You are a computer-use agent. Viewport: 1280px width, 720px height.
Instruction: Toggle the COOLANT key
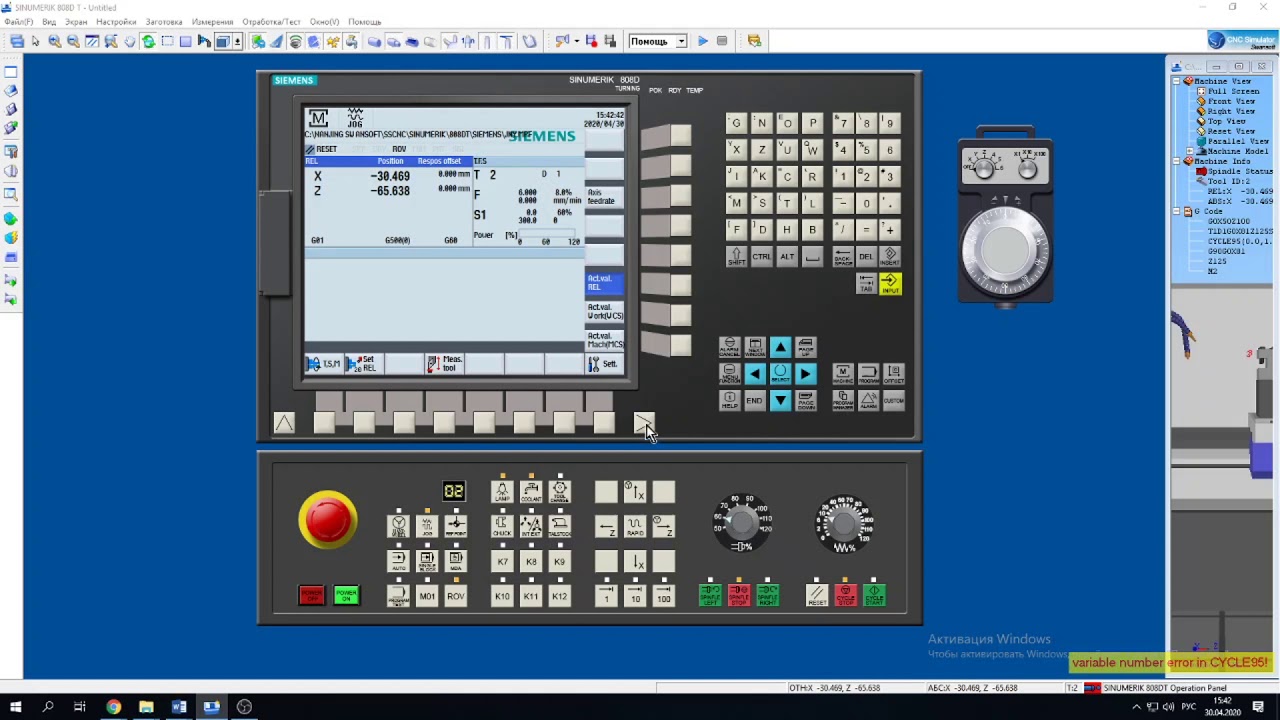(531, 491)
